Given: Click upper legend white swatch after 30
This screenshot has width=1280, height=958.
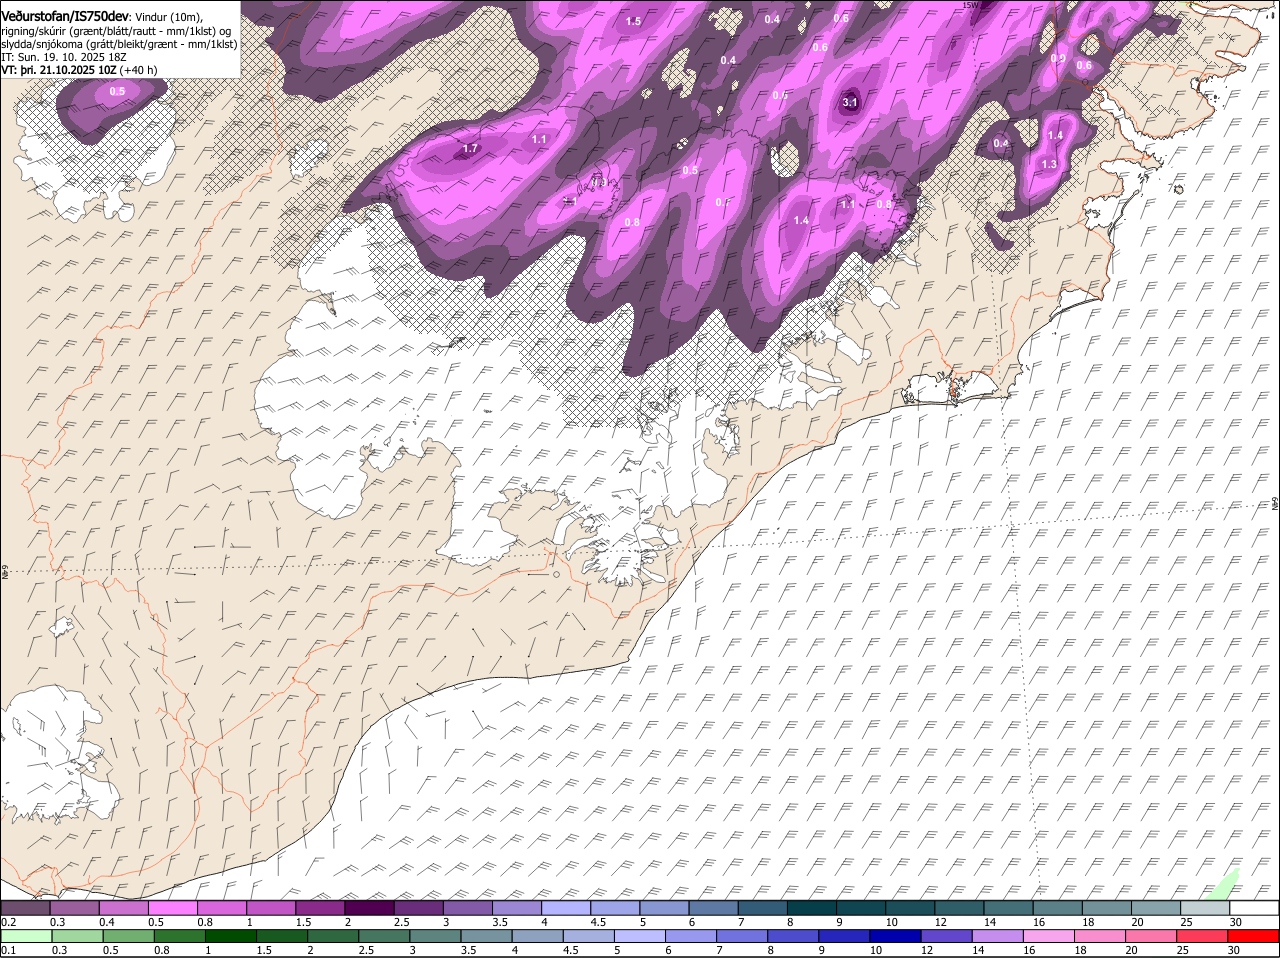Looking at the screenshot, I should (x=1254, y=907).
